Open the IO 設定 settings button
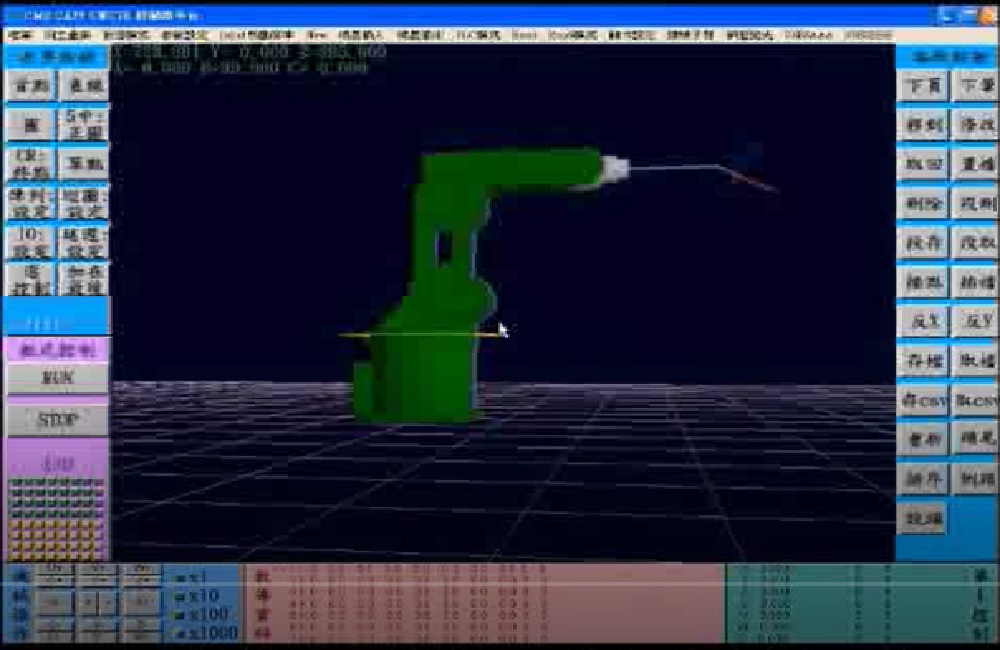Screen dimensions: 1000x650 (30, 242)
